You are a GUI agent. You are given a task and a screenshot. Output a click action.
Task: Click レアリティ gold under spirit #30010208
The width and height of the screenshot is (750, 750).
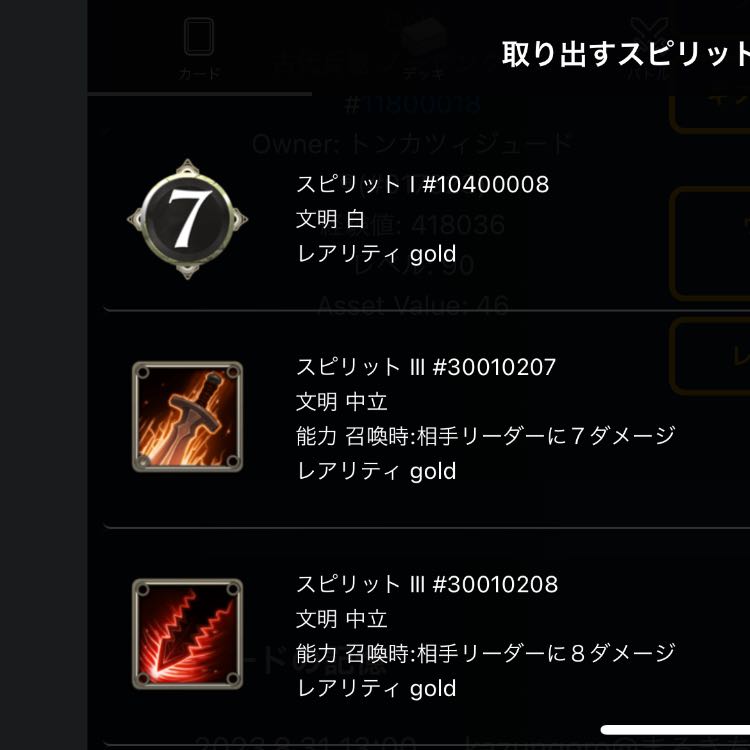click(x=376, y=689)
